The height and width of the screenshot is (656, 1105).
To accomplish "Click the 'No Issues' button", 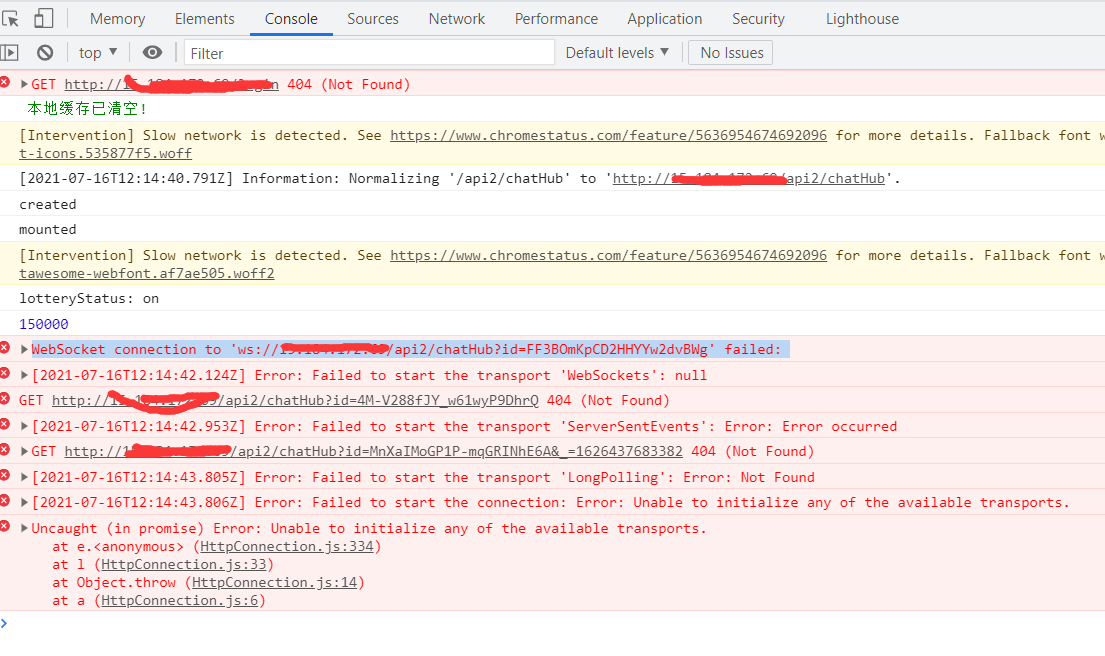I will [x=730, y=52].
